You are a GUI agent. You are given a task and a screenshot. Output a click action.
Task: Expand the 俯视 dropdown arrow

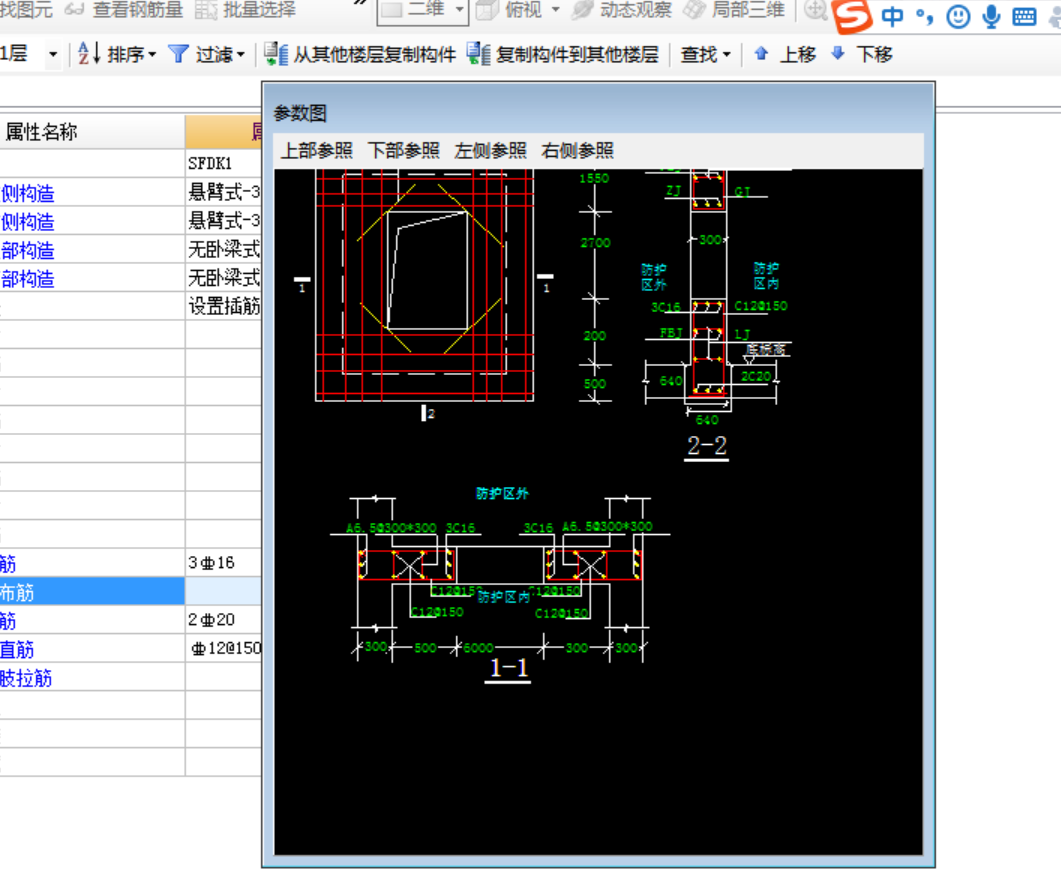pyautogui.click(x=556, y=9)
